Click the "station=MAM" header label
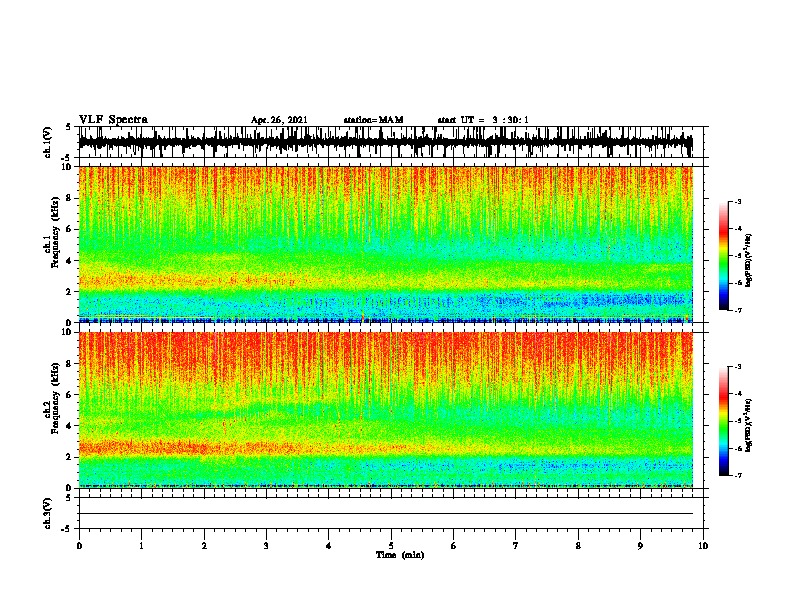This screenshot has width=792, height=612. 373,120
